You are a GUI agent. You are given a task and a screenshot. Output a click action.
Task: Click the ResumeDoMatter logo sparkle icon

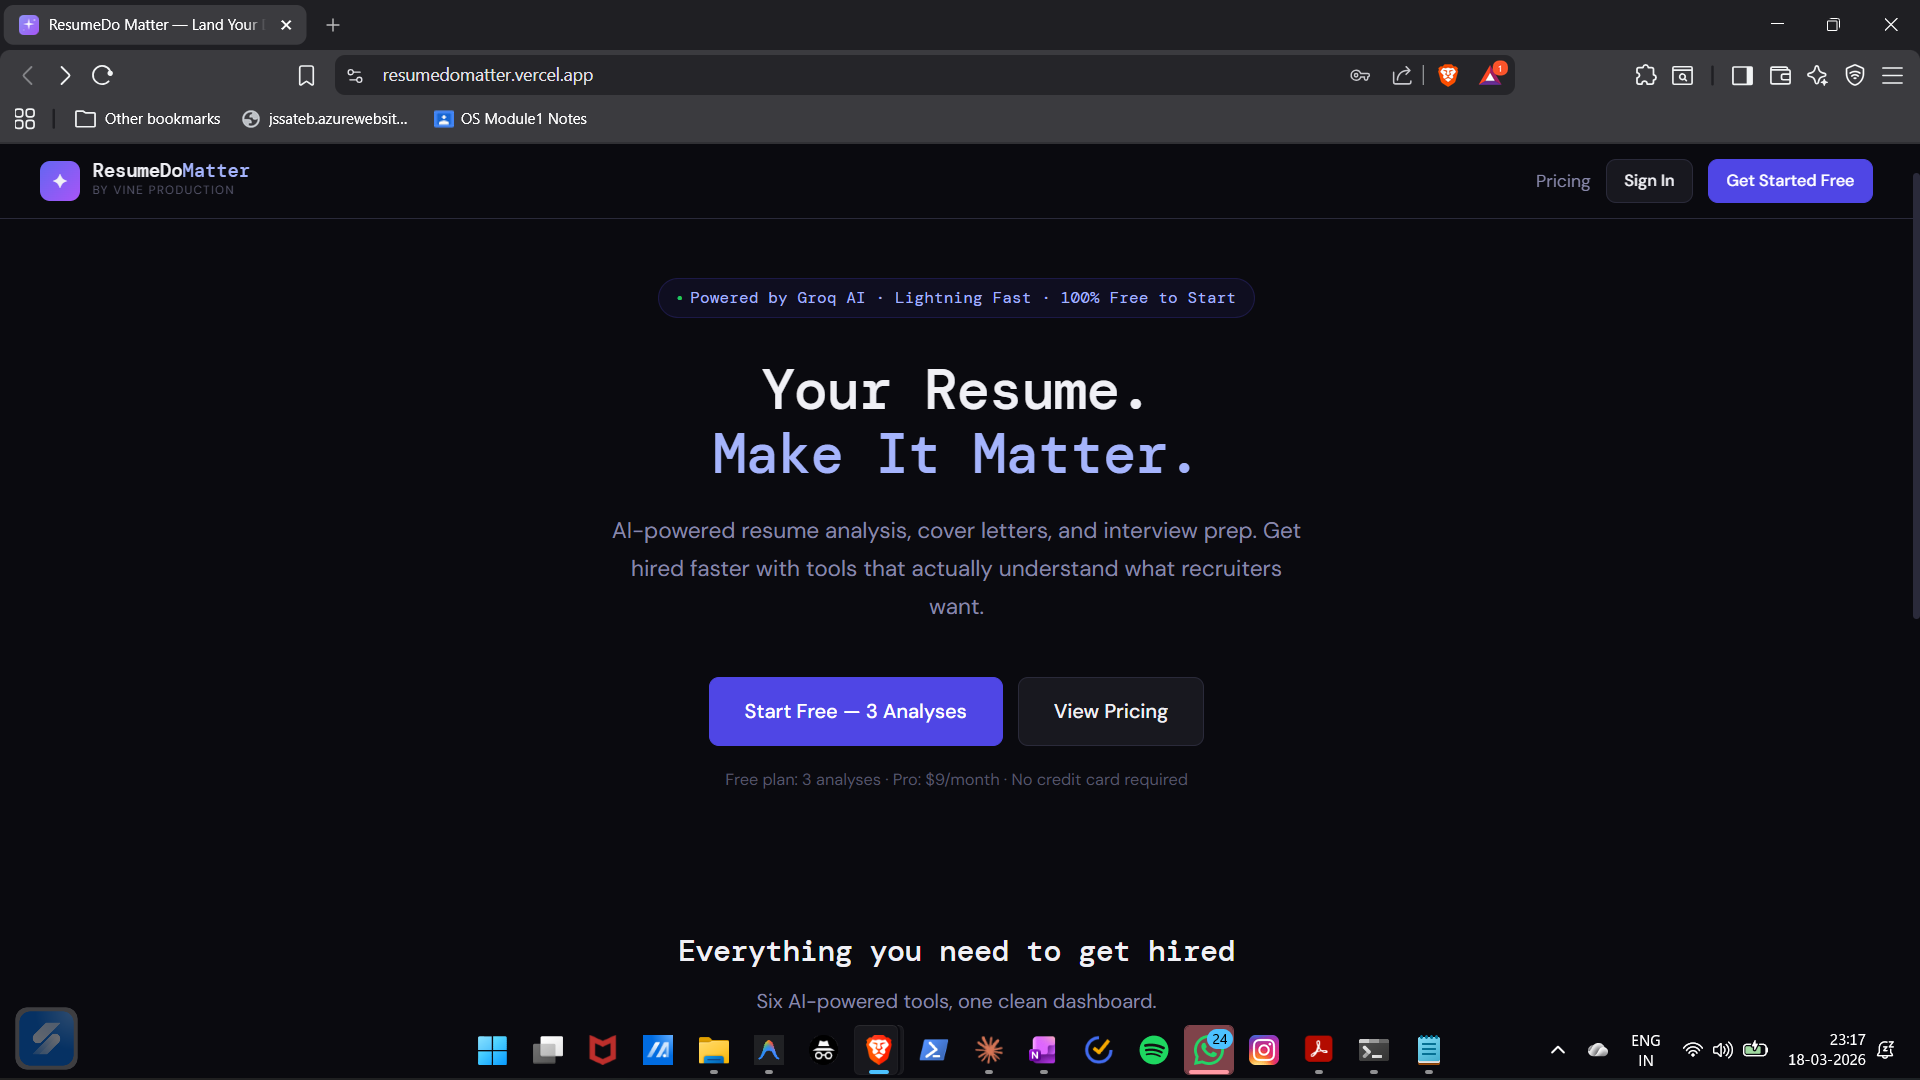pyautogui.click(x=59, y=181)
